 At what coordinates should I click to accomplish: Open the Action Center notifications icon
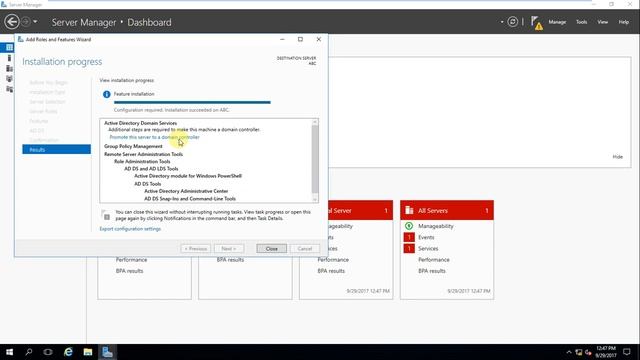pyautogui.click(x=627, y=352)
